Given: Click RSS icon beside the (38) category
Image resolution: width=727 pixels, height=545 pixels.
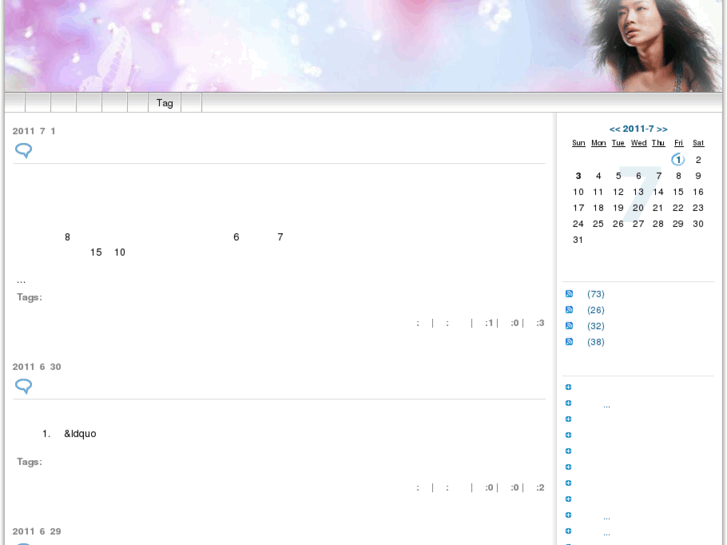Looking at the screenshot, I should coord(569,341).
